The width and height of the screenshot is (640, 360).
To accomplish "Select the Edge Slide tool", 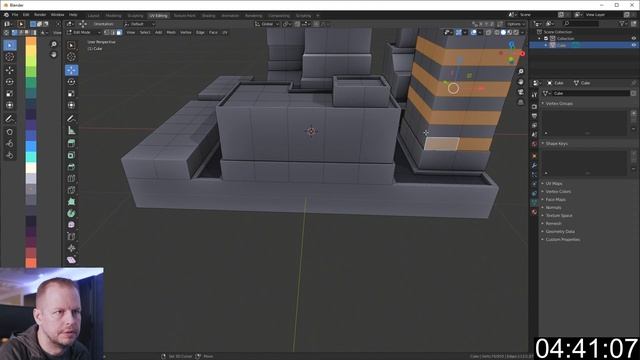I will coord(71,237).
